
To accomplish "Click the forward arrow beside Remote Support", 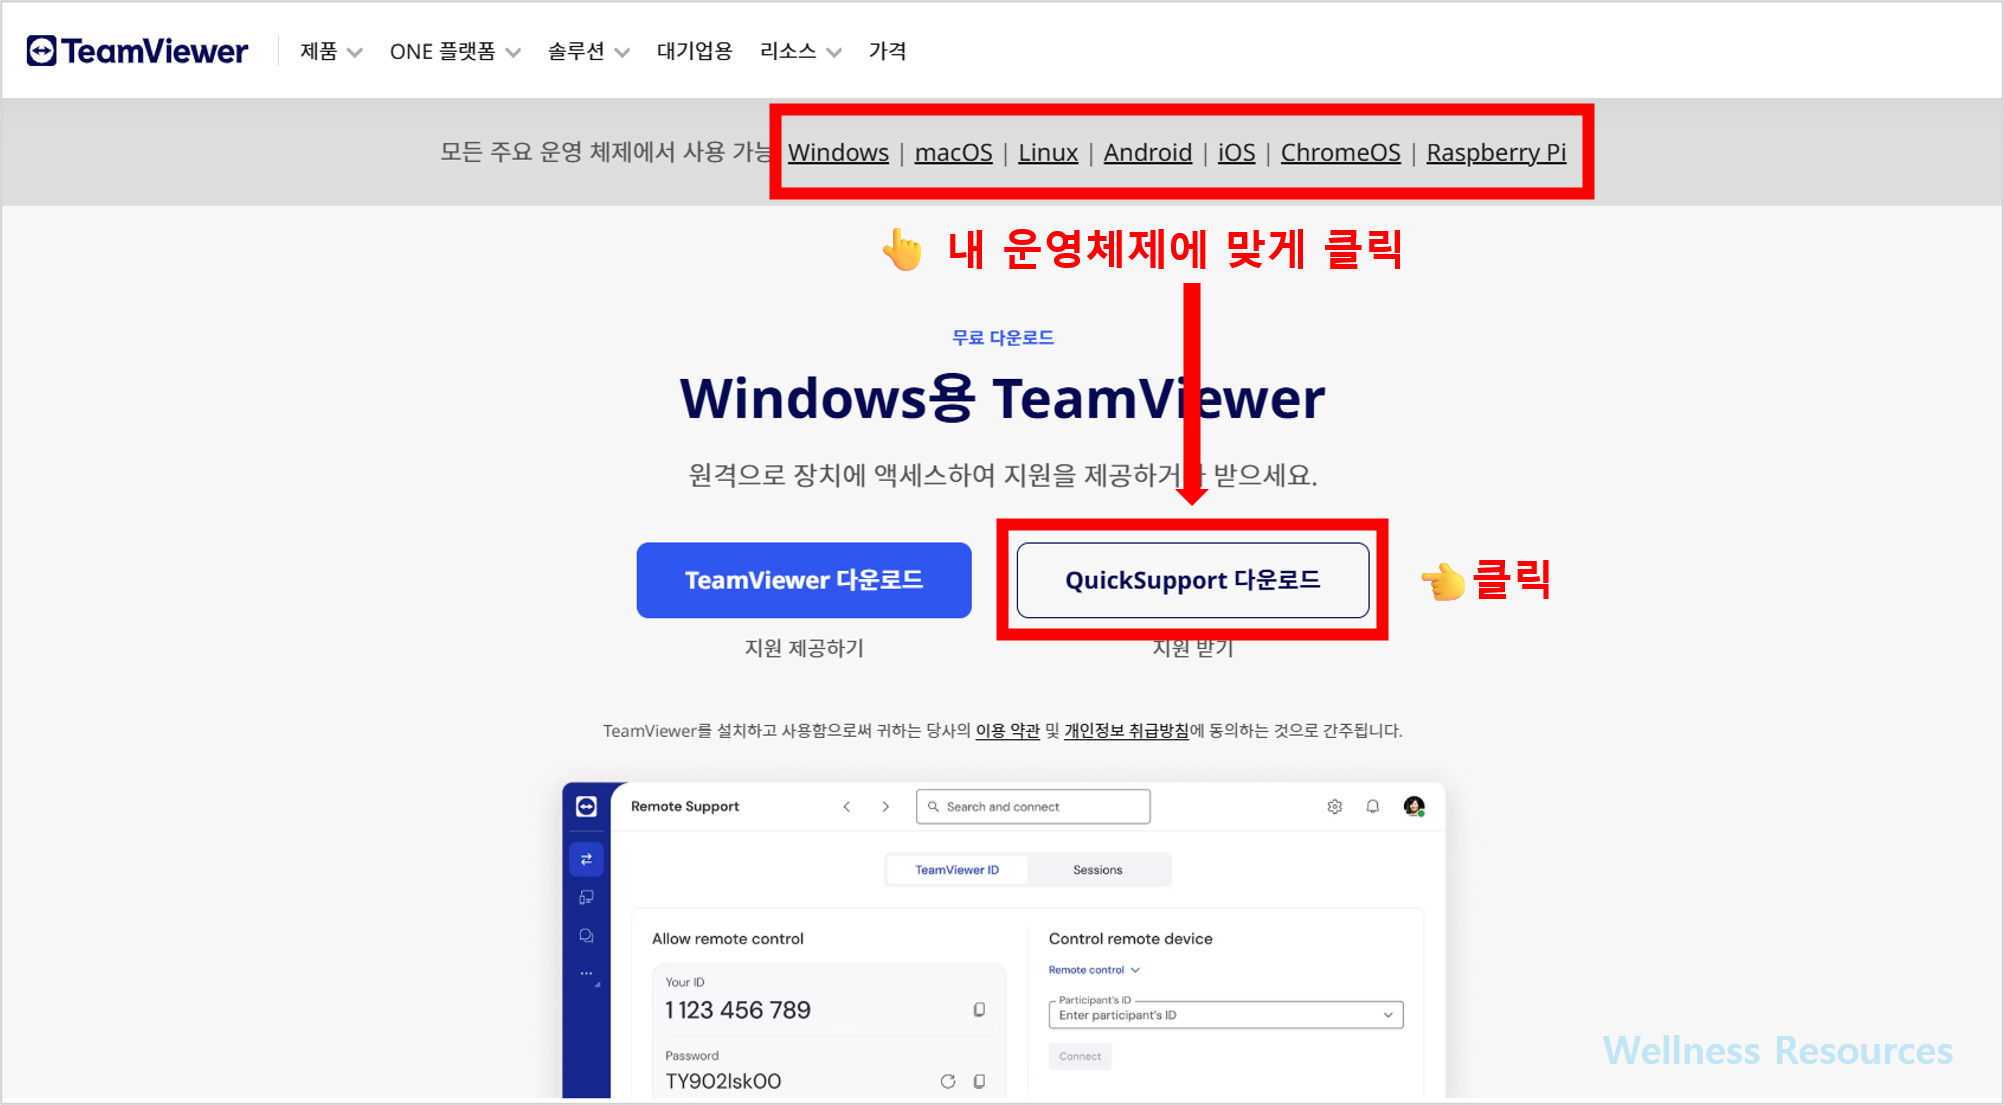I will pyautogui.click(x=885, y=807).
